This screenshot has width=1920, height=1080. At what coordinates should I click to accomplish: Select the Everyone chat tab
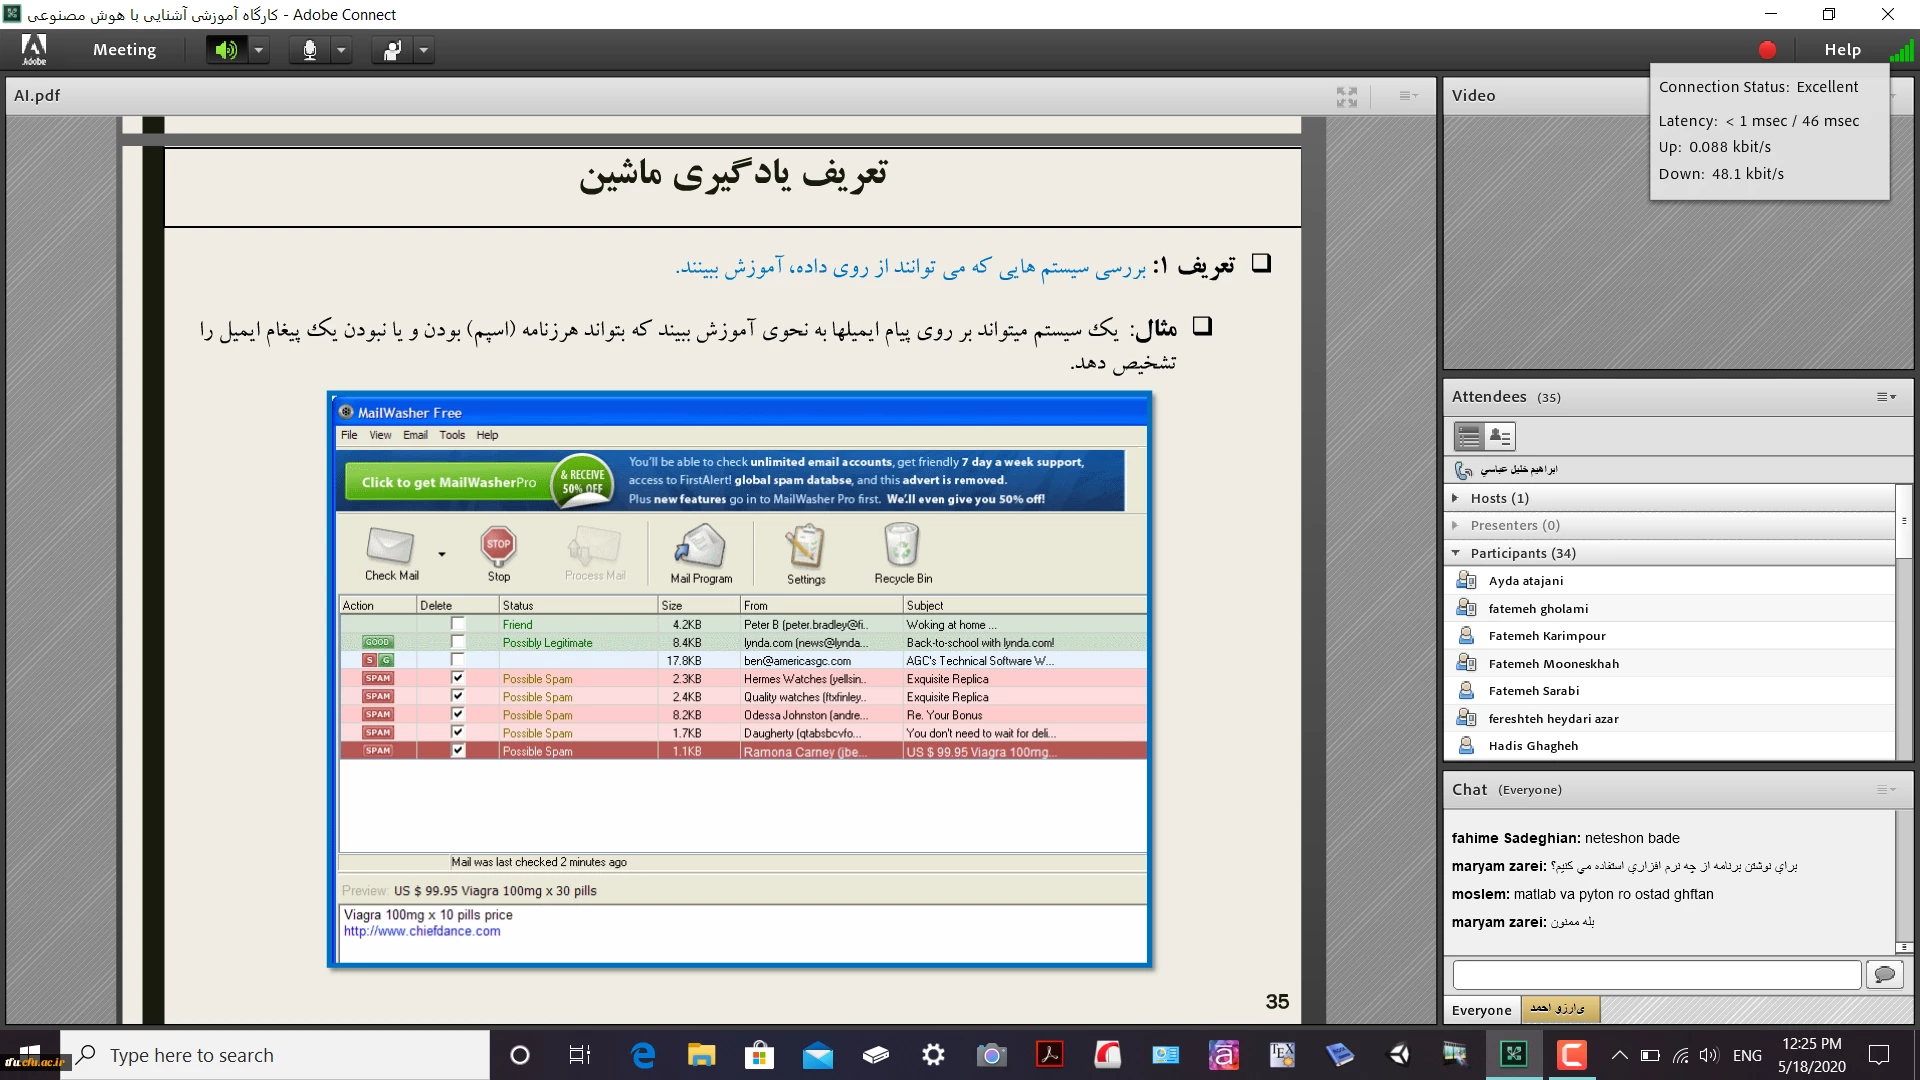(x=1481, y=1010)
